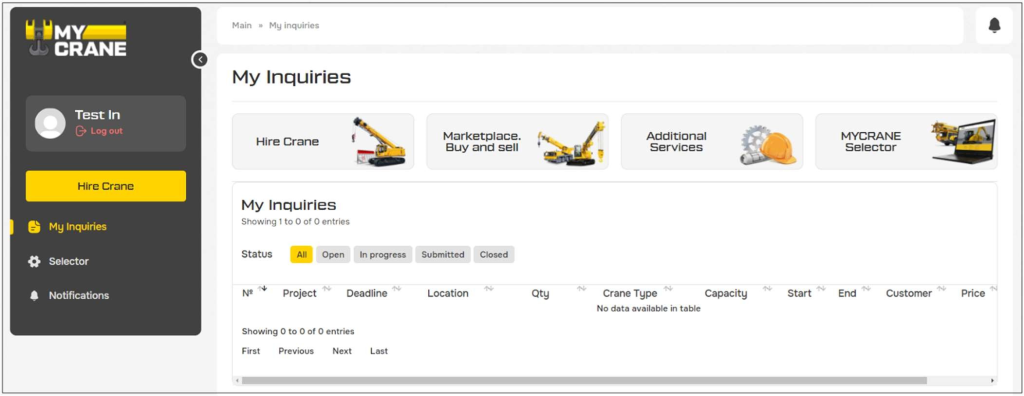Open the Marketplace. Buy and sell card
1024x396 pixels.
[517, 142]
